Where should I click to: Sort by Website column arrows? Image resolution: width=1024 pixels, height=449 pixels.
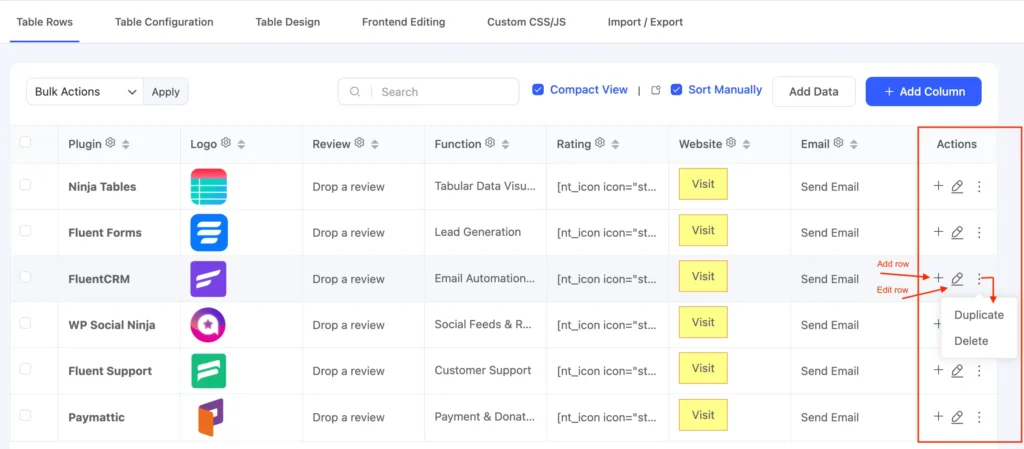tap(747, 144)
